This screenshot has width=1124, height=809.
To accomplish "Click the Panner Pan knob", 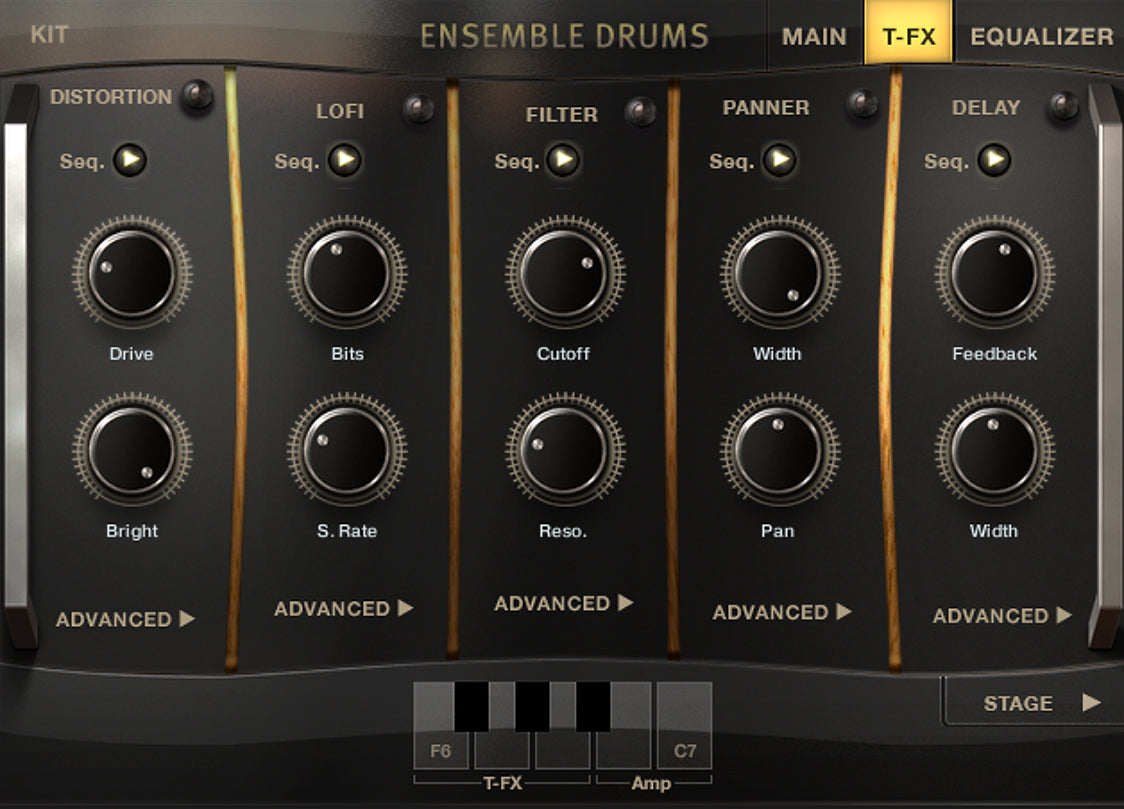I will pyautogui.click(x=779, y=450).
